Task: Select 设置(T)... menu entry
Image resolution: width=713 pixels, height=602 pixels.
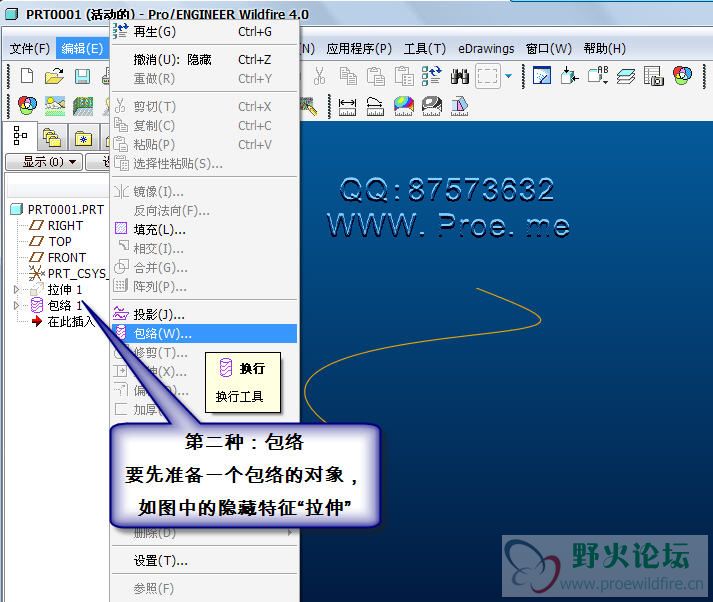Action: click(x=204, y=561)
